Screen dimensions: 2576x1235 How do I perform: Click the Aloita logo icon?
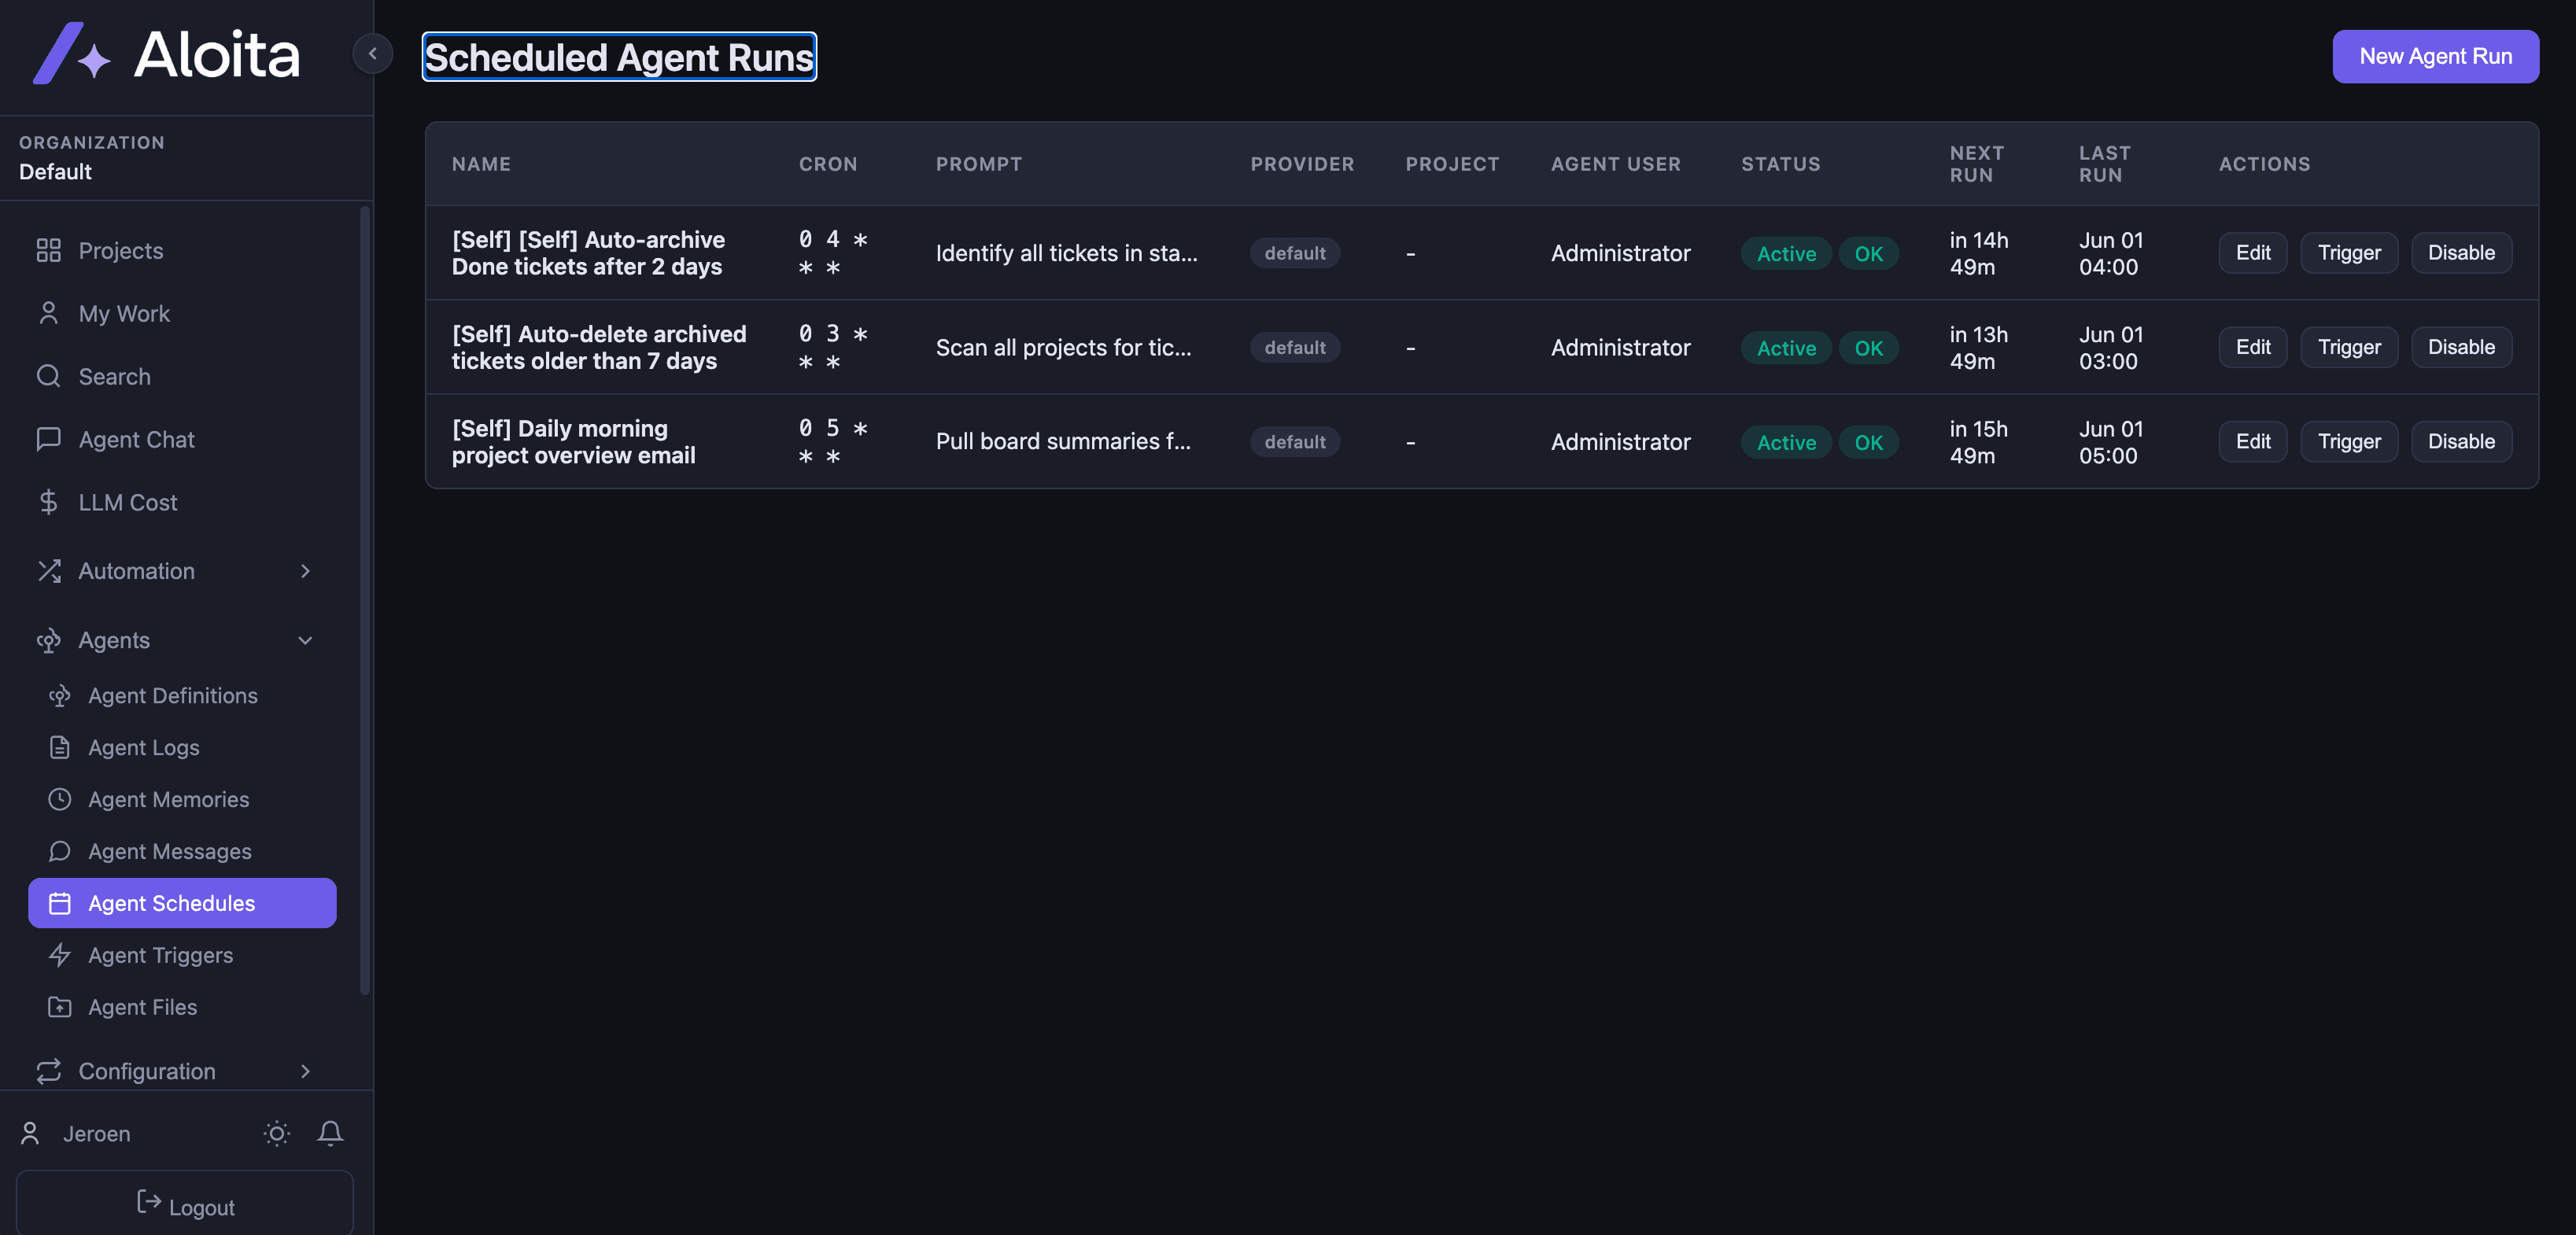72,54
